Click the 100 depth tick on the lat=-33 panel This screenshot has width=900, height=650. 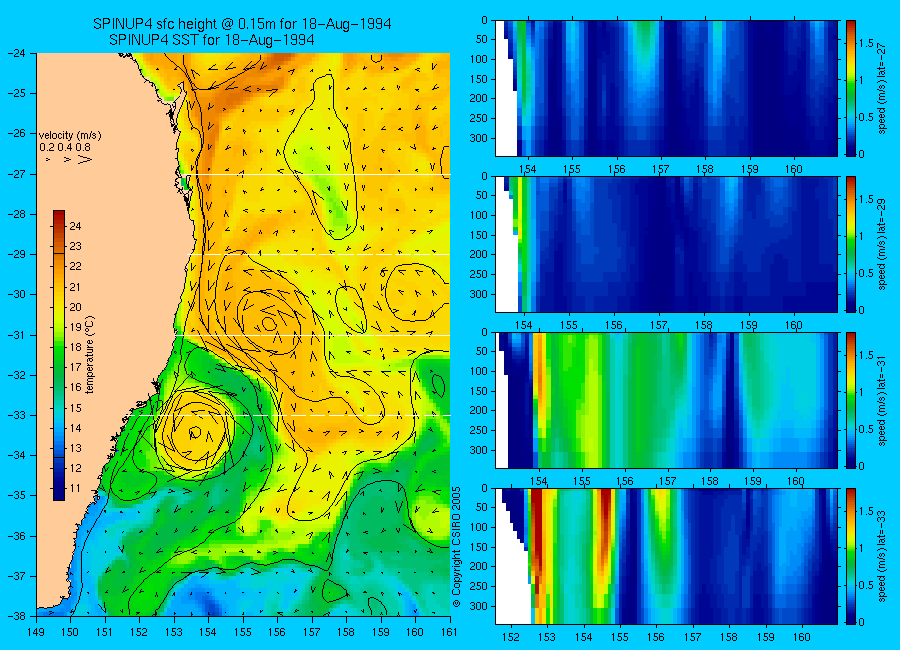click(x=478, y=527)
